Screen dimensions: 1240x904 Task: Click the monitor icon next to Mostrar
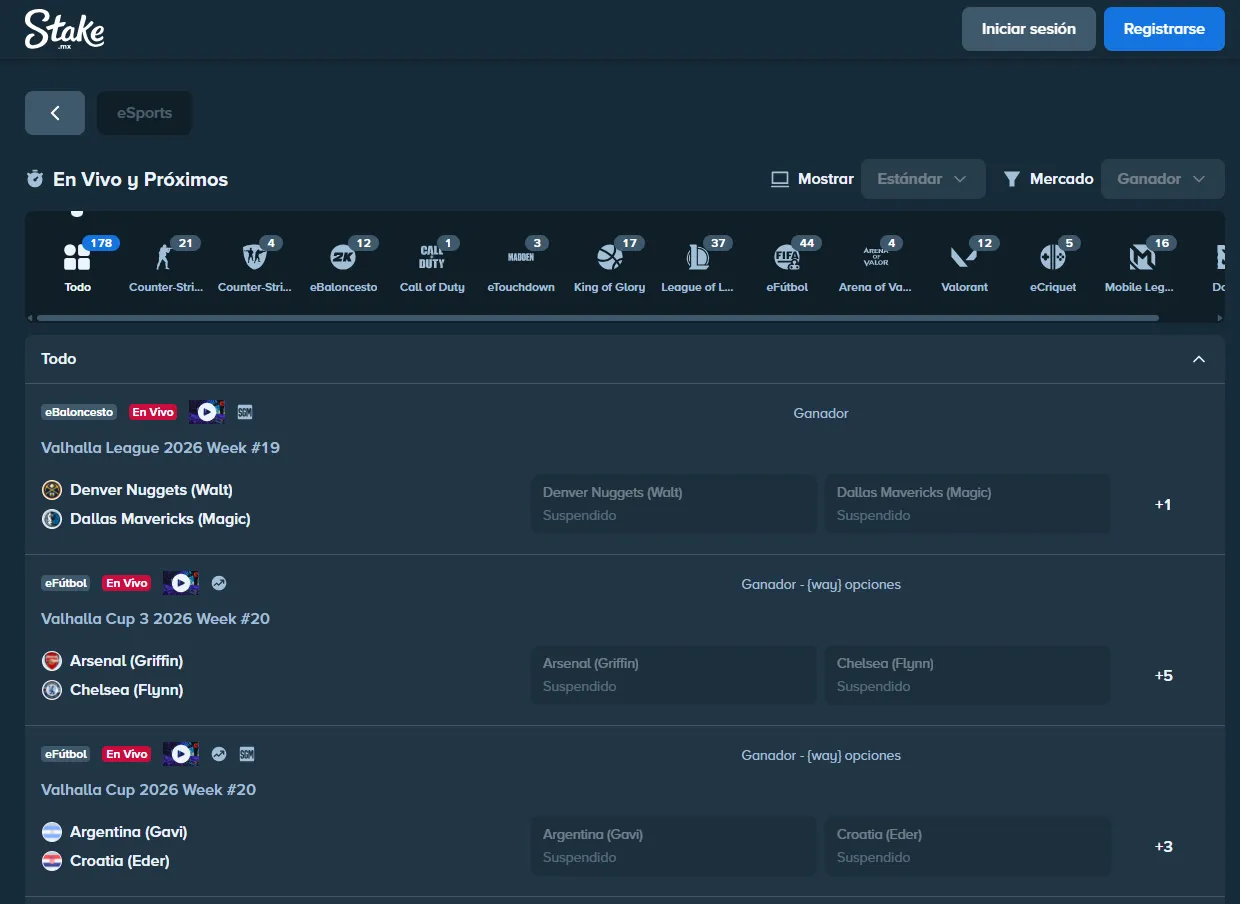(x=780, y=179)
